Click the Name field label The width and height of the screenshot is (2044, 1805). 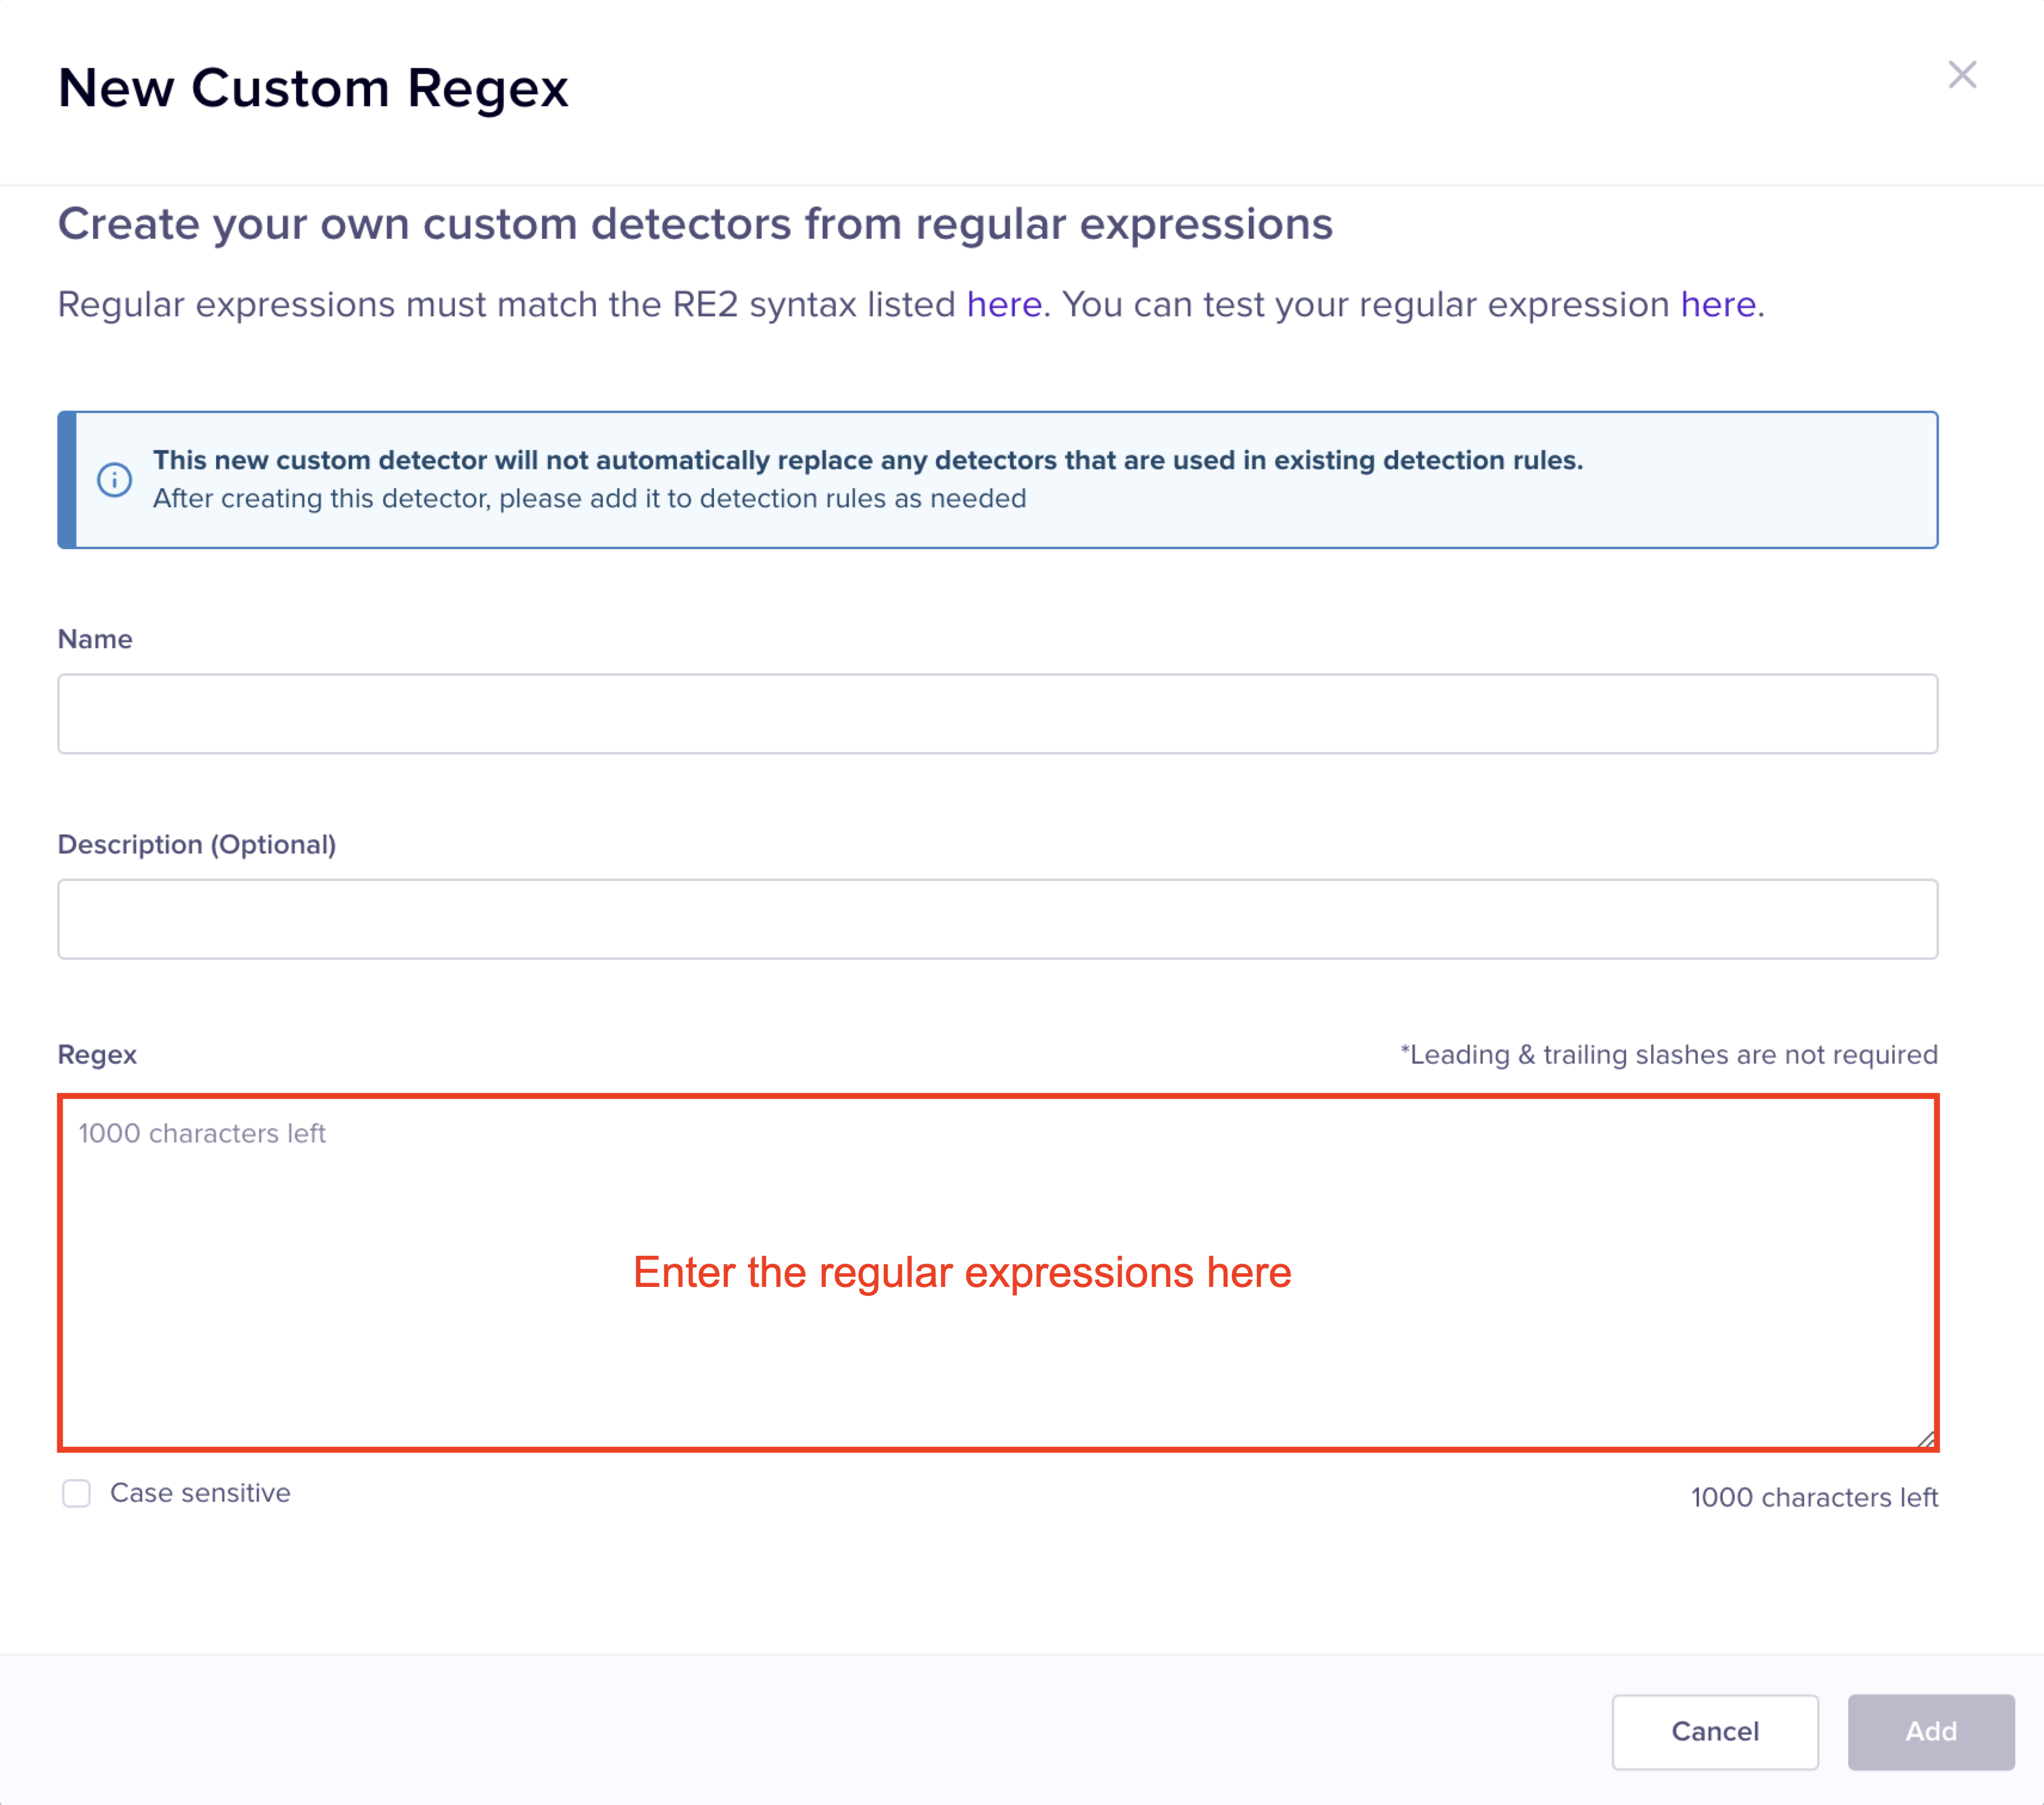pos(95,639)
